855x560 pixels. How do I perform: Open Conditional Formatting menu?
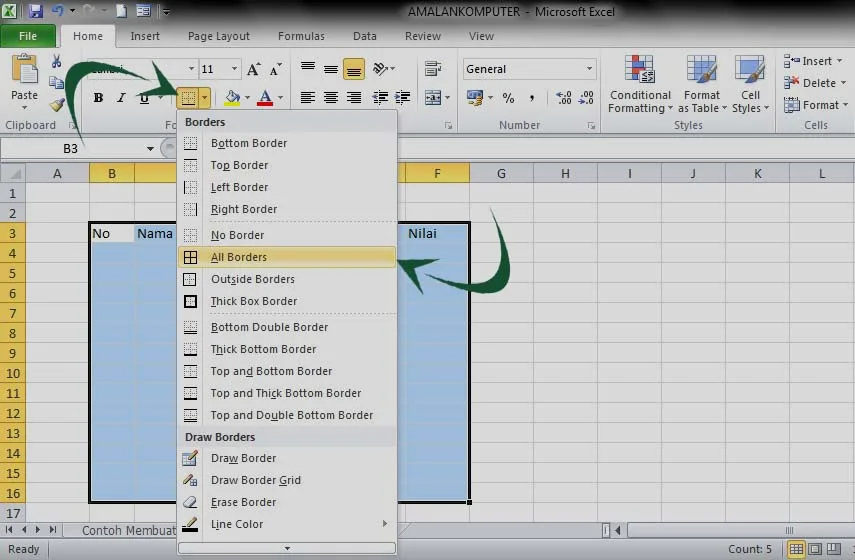click(640, 84)
